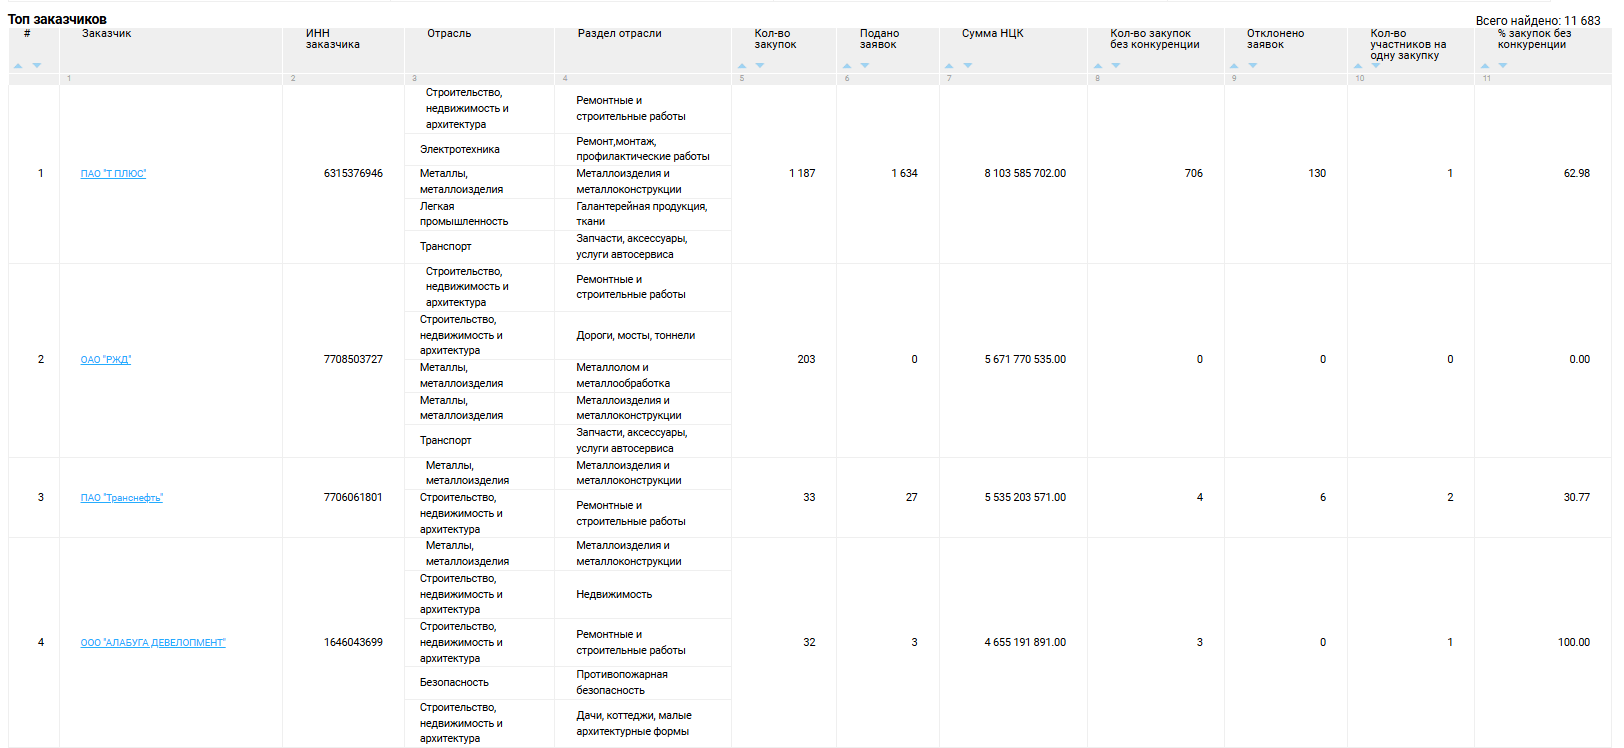Click the 'Всего найдено: 11 683' counter
Image resolution: width=1624 pixels, height=748 pixels.
[x=1538, y=20]
